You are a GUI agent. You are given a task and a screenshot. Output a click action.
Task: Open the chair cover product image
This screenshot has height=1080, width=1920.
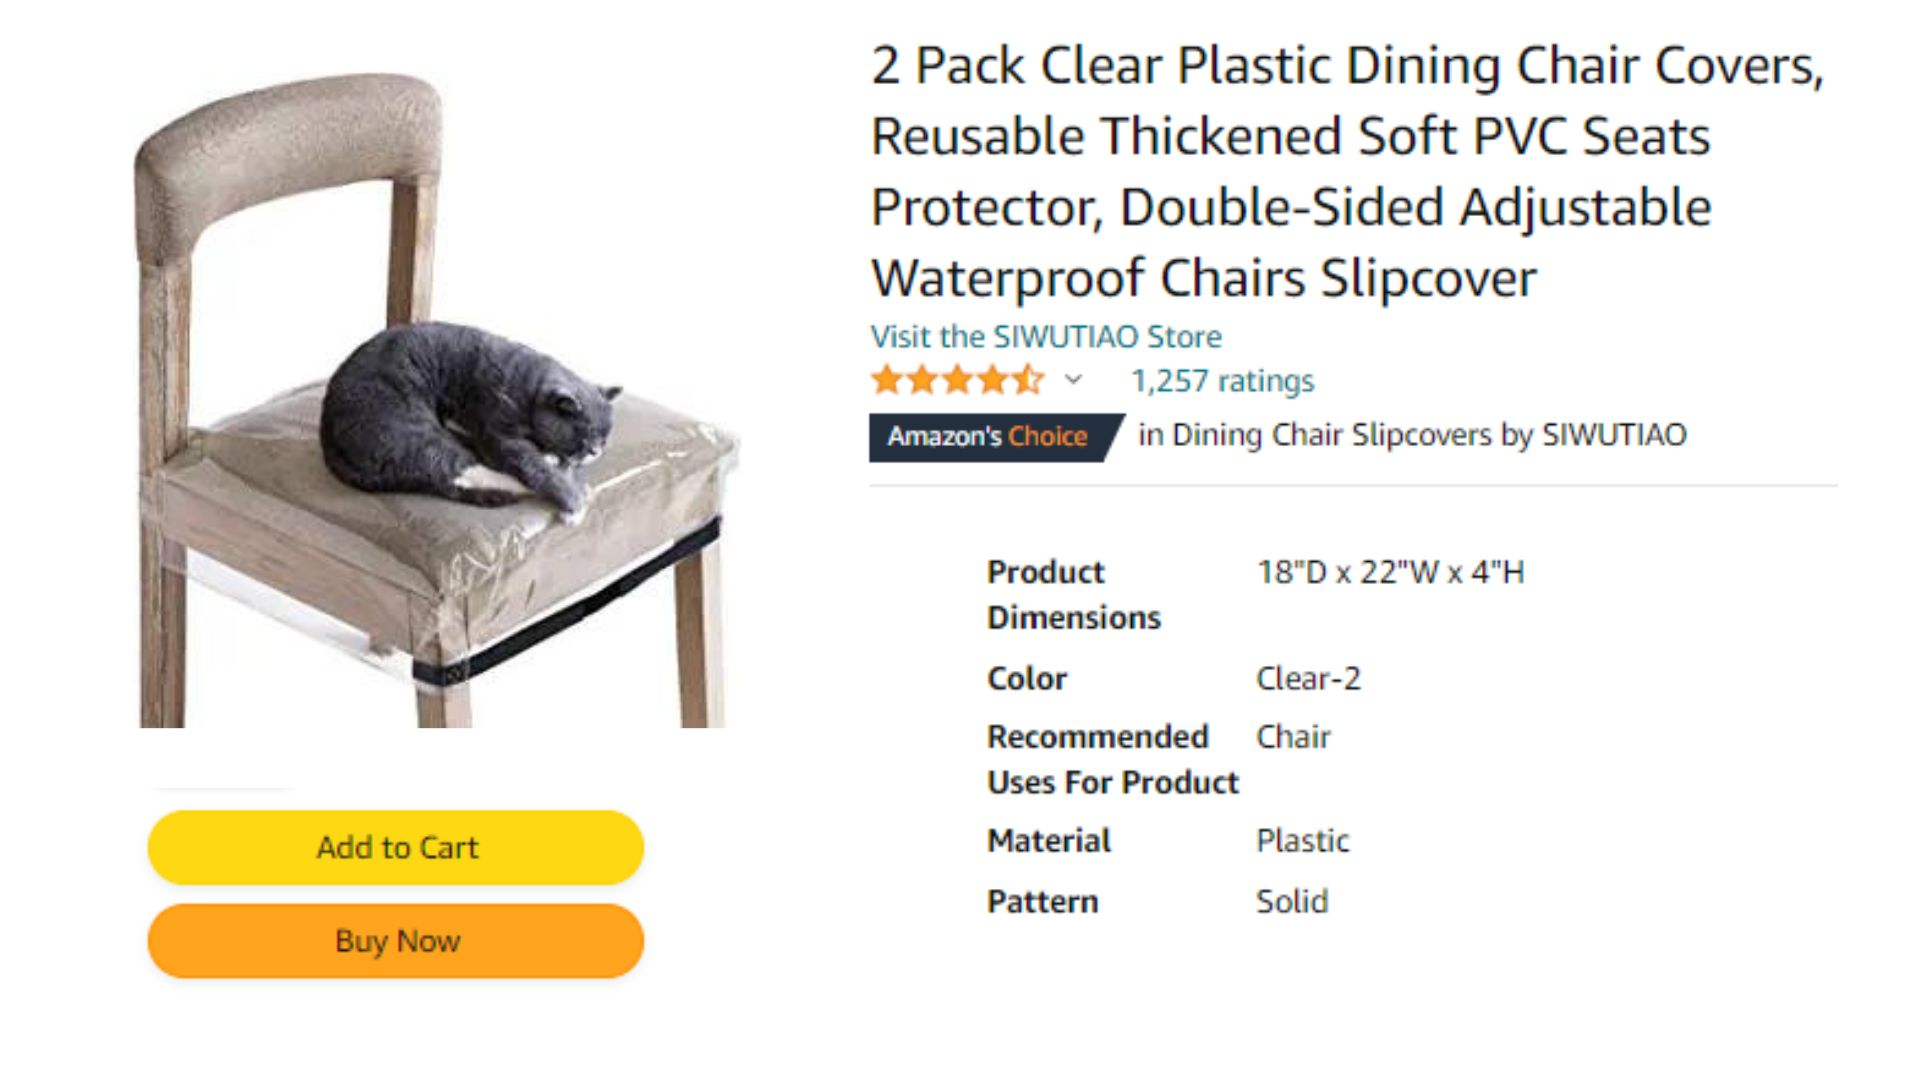[435, 400]
